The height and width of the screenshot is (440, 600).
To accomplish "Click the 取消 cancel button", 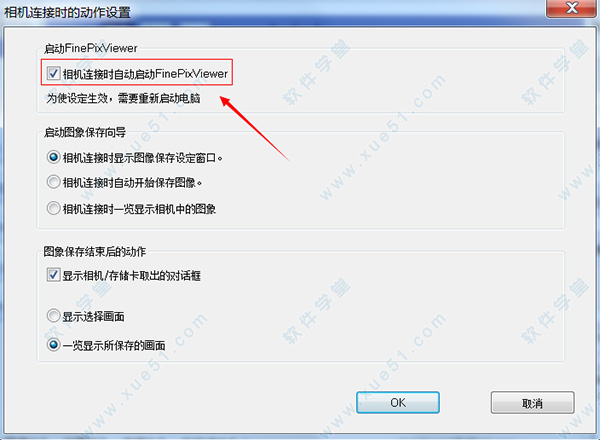I will pyautogui.click(x=533, y=403).
